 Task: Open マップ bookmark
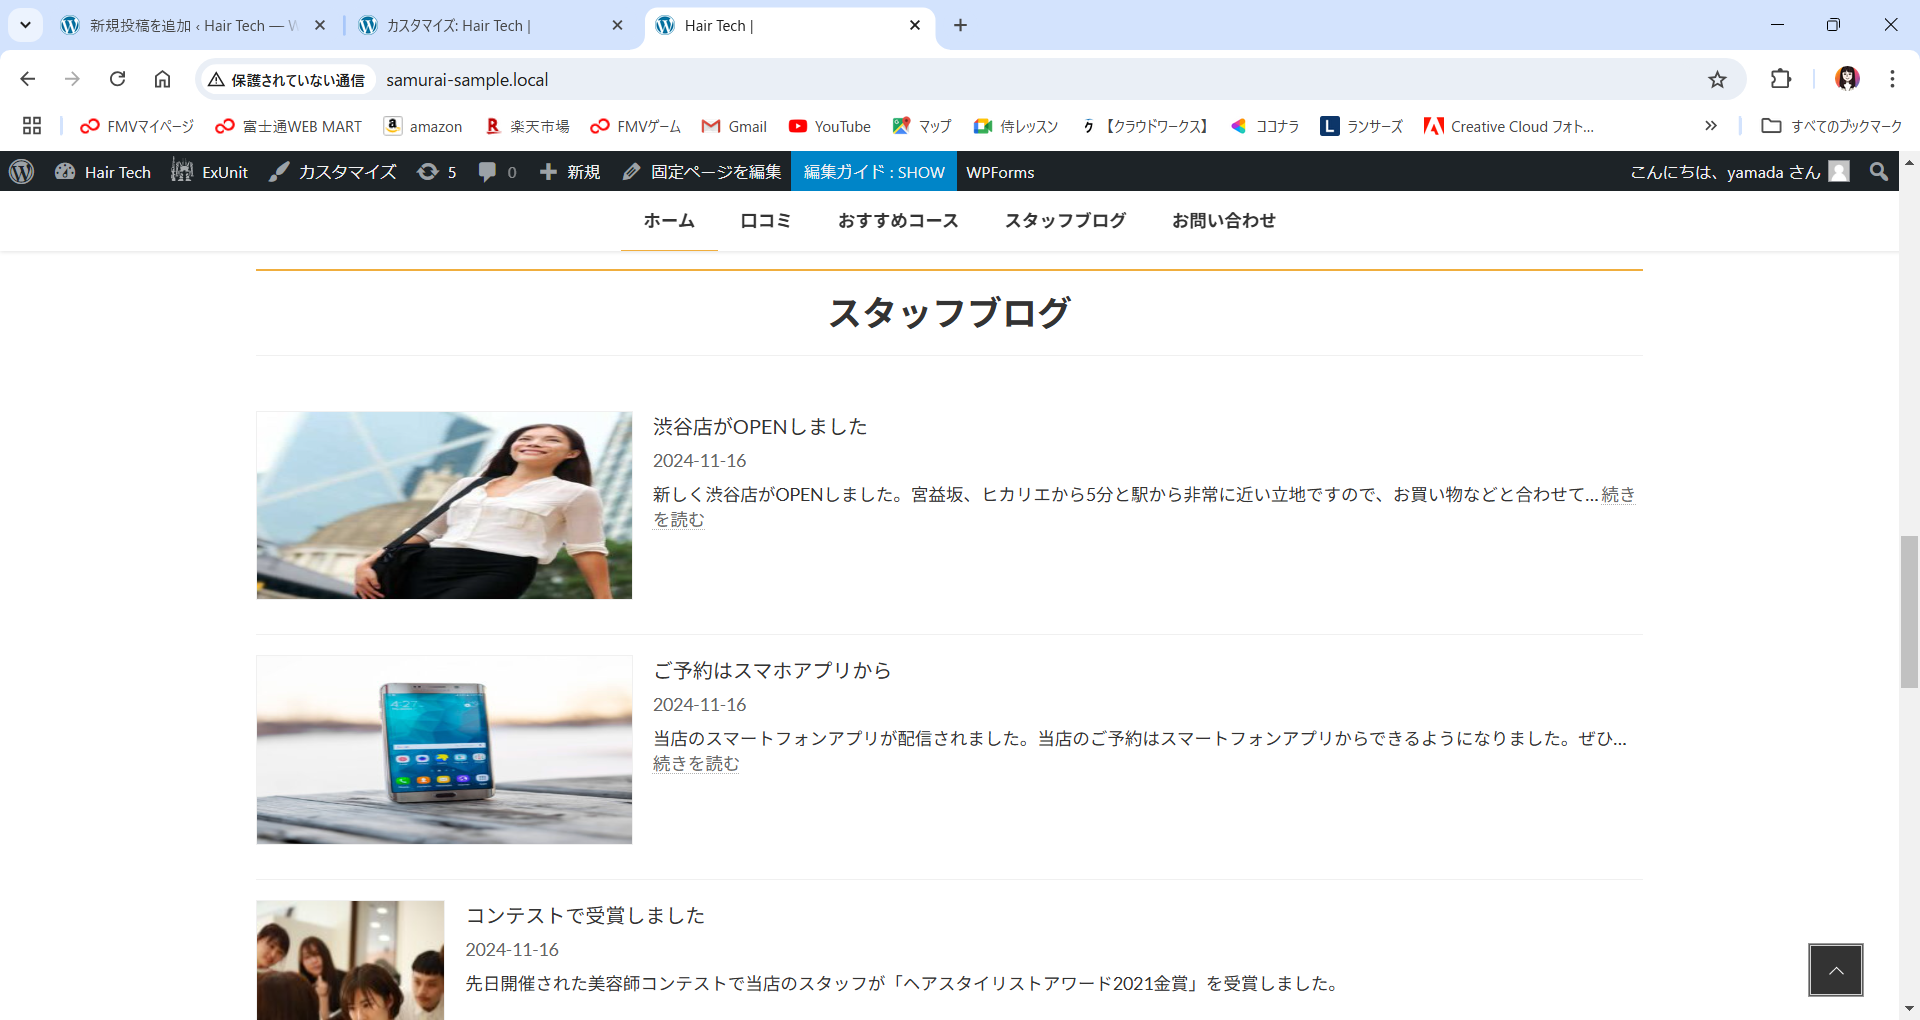tap(922, 126)
